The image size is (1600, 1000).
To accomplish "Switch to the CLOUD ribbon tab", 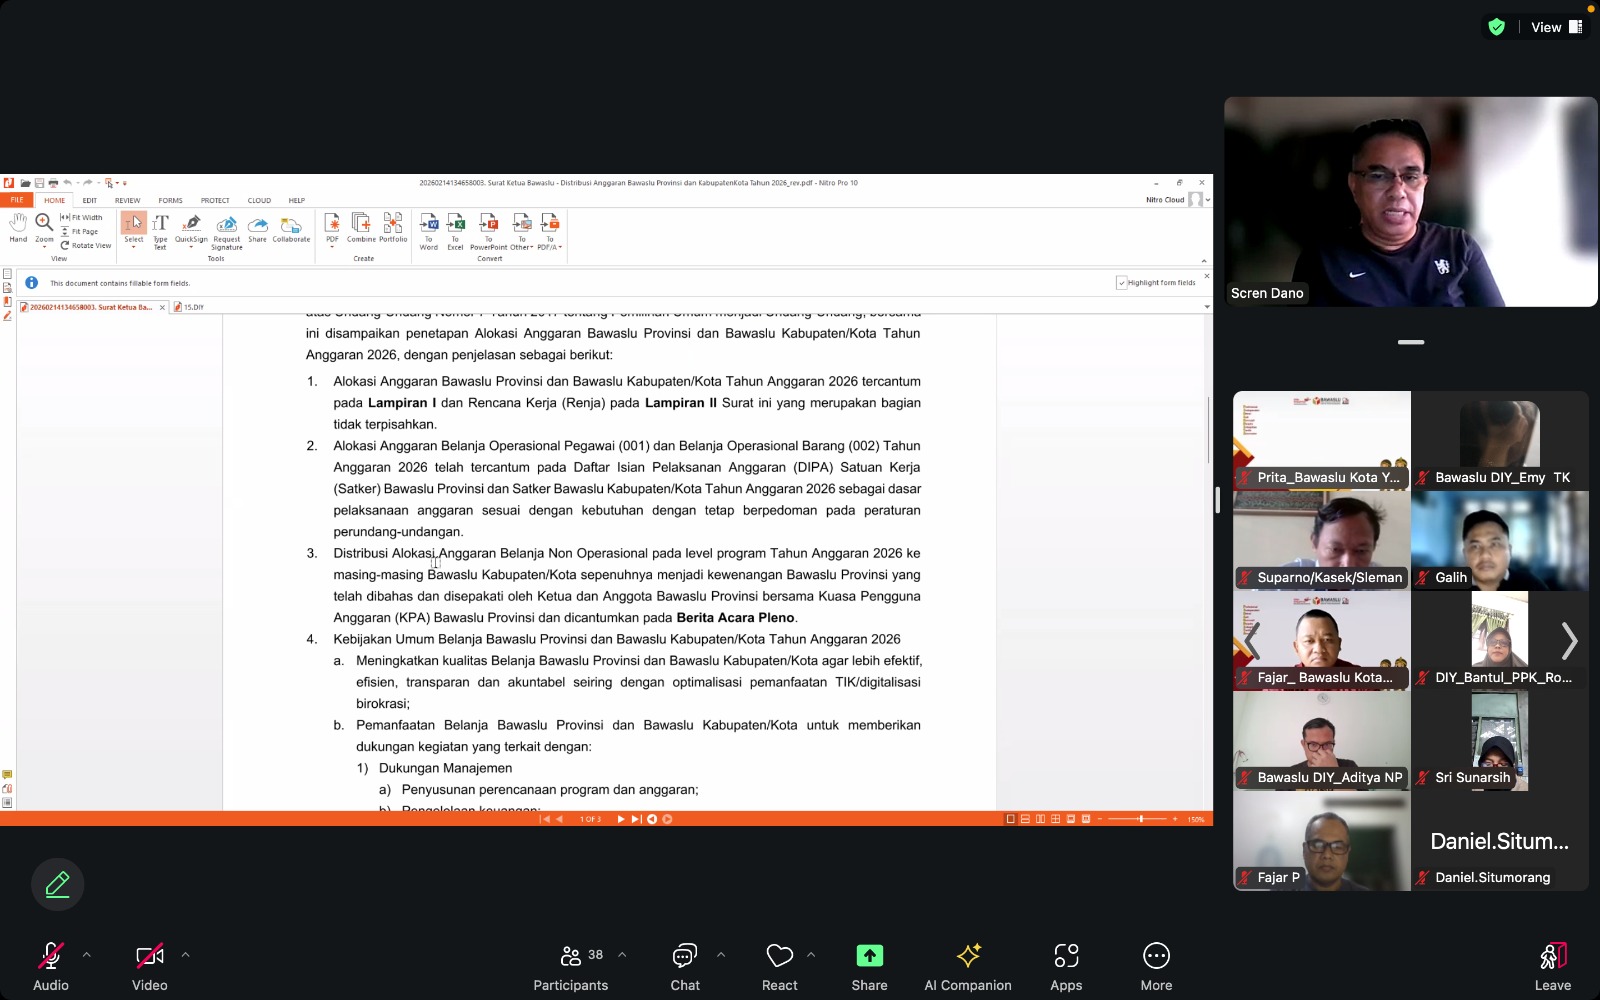I will (x=259, y=200).
